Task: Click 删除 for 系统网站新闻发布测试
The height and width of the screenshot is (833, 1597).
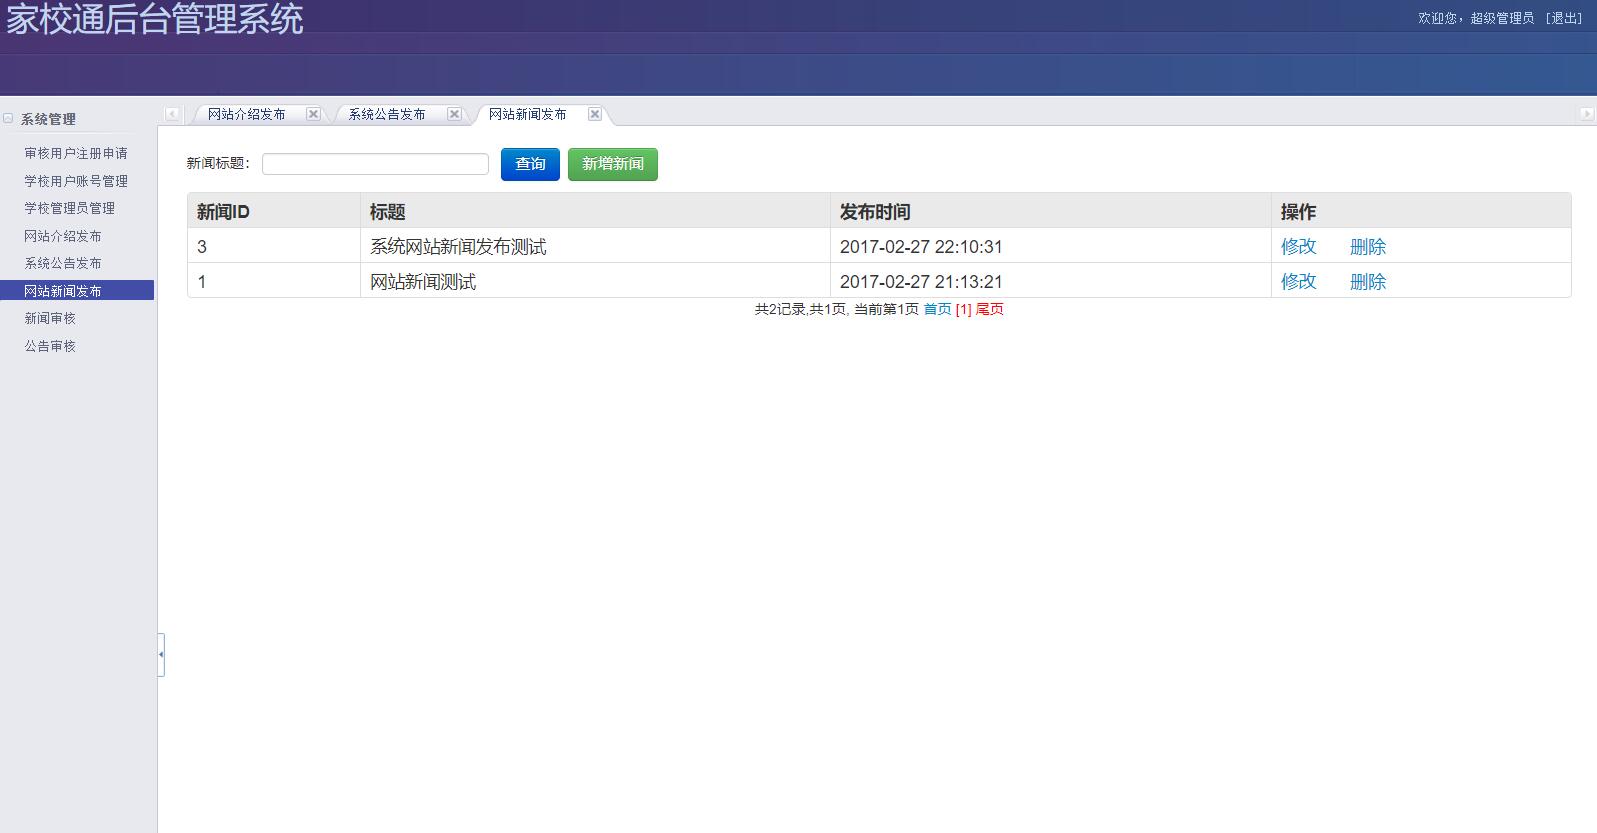Action: pos(1368,246)
